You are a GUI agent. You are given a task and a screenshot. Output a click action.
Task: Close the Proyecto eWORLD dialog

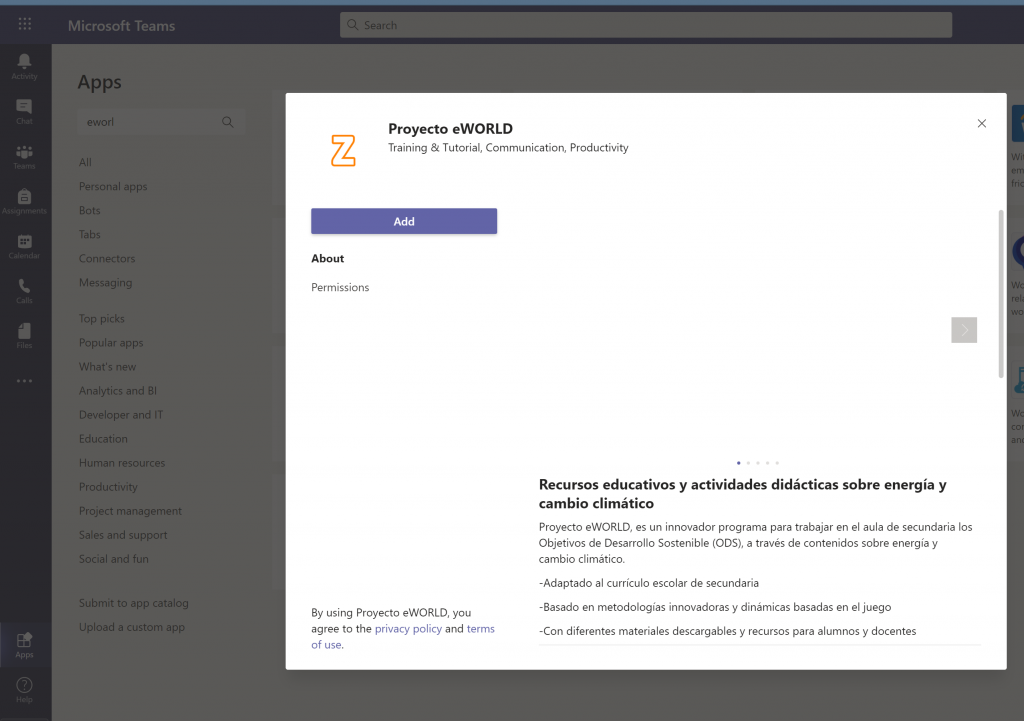pos(981,123)
